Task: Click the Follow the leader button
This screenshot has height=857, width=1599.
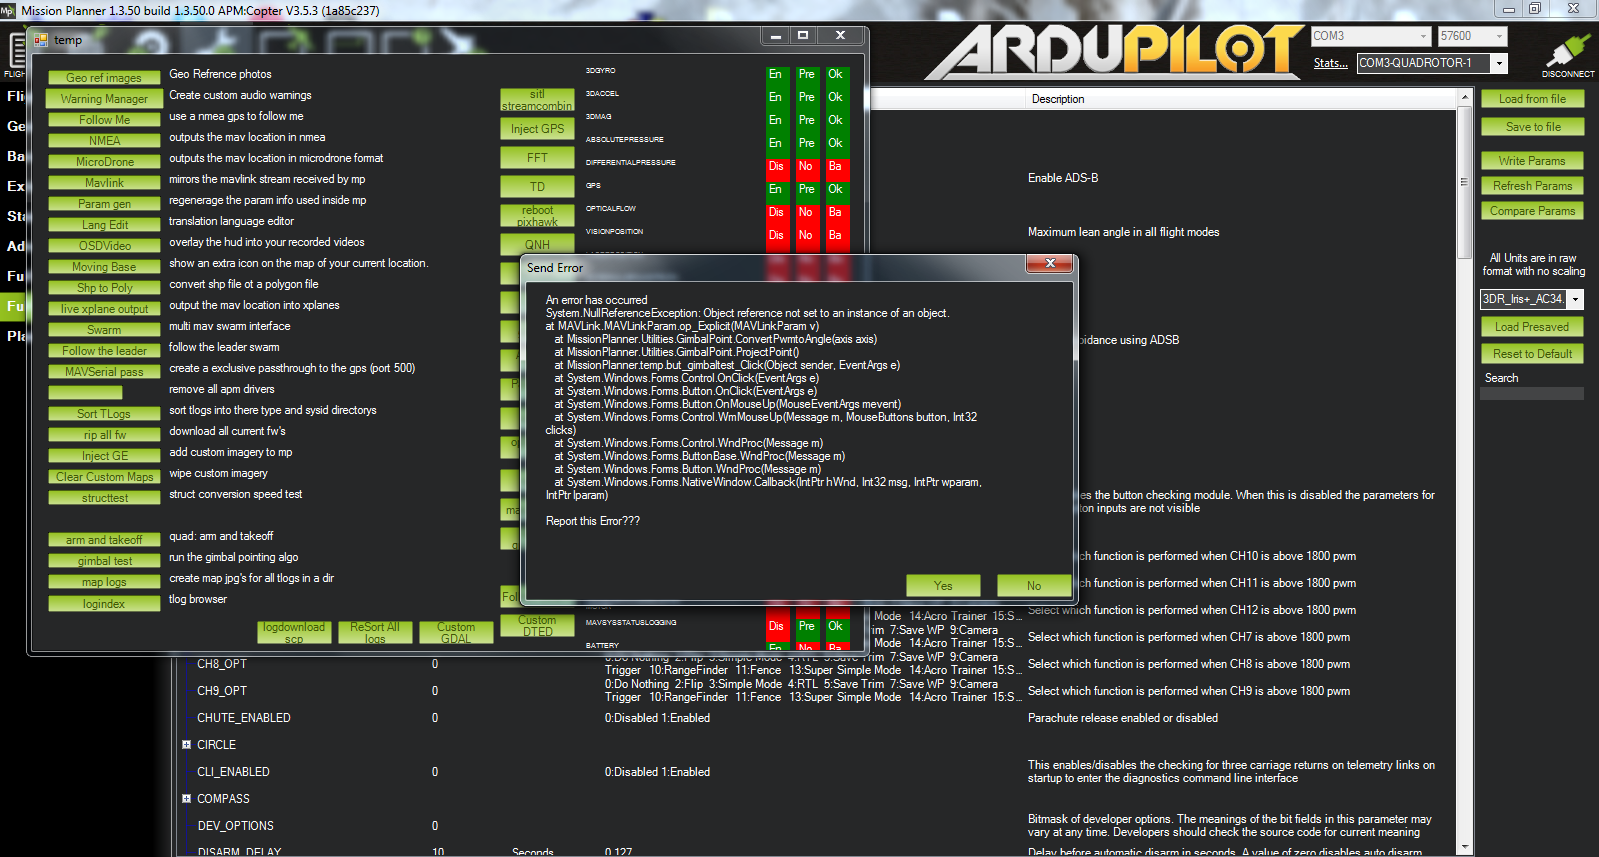Action: point(104,351)
